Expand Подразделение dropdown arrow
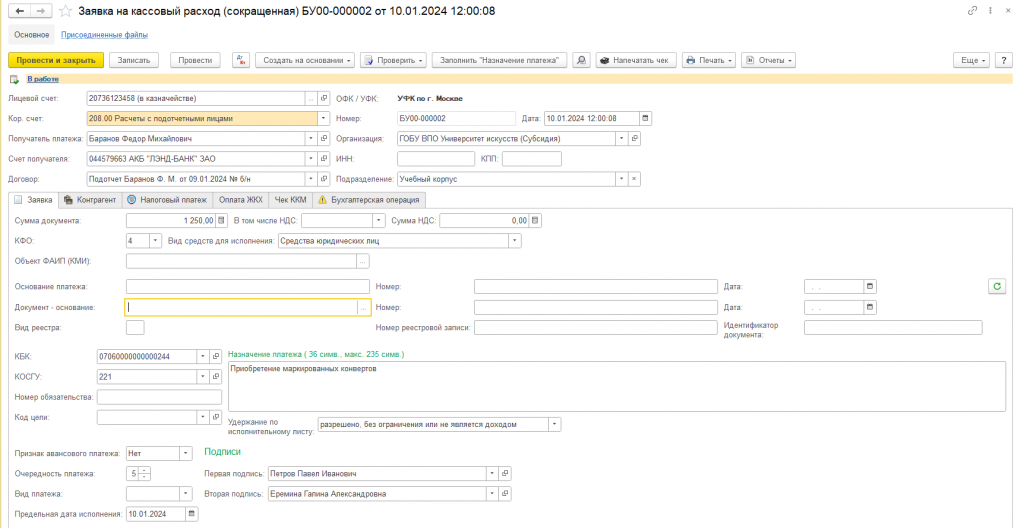Image resolution: width=1024 pixels, height=528 pixels. click(x=622, y=179)
